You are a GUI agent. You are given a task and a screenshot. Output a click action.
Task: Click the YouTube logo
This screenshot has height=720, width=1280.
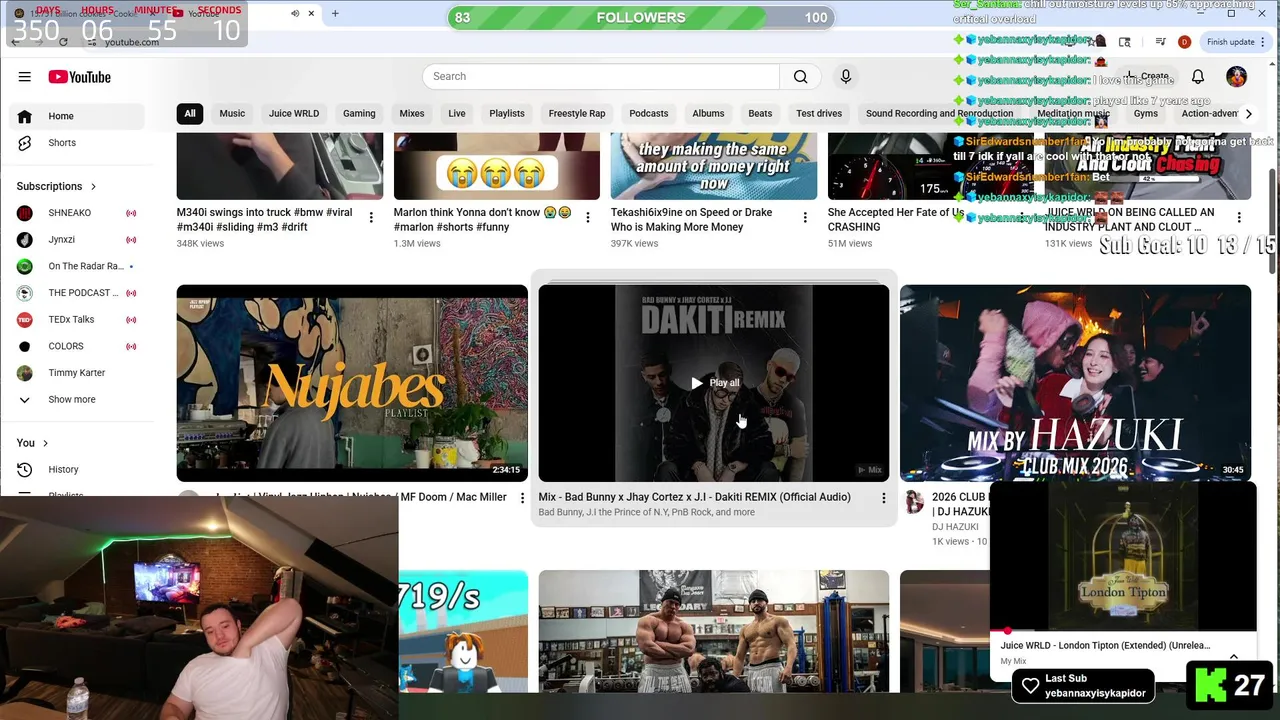coord(79,77)
